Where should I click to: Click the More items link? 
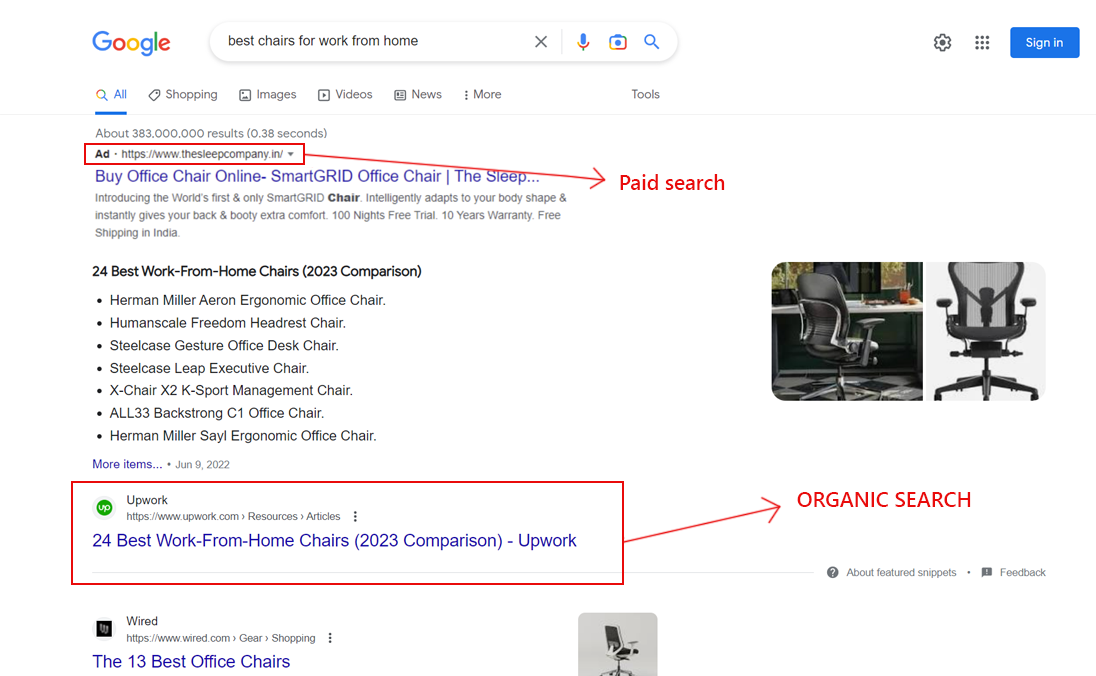(x=127, y=464)
